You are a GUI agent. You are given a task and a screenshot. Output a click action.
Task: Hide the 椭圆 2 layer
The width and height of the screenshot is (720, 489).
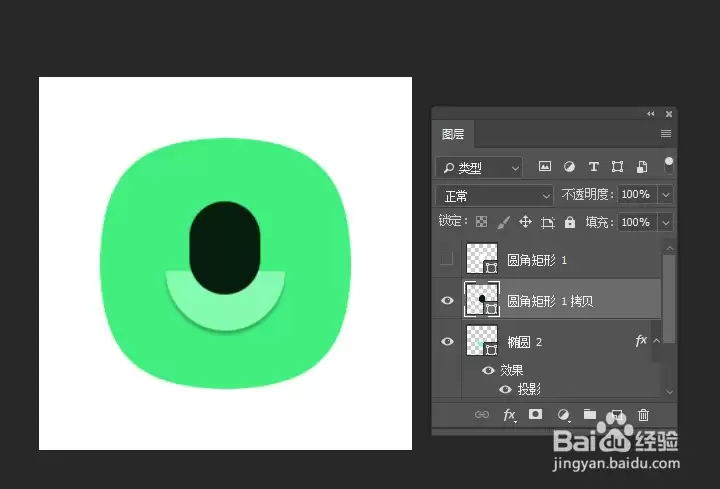click(x=447, y=342)
